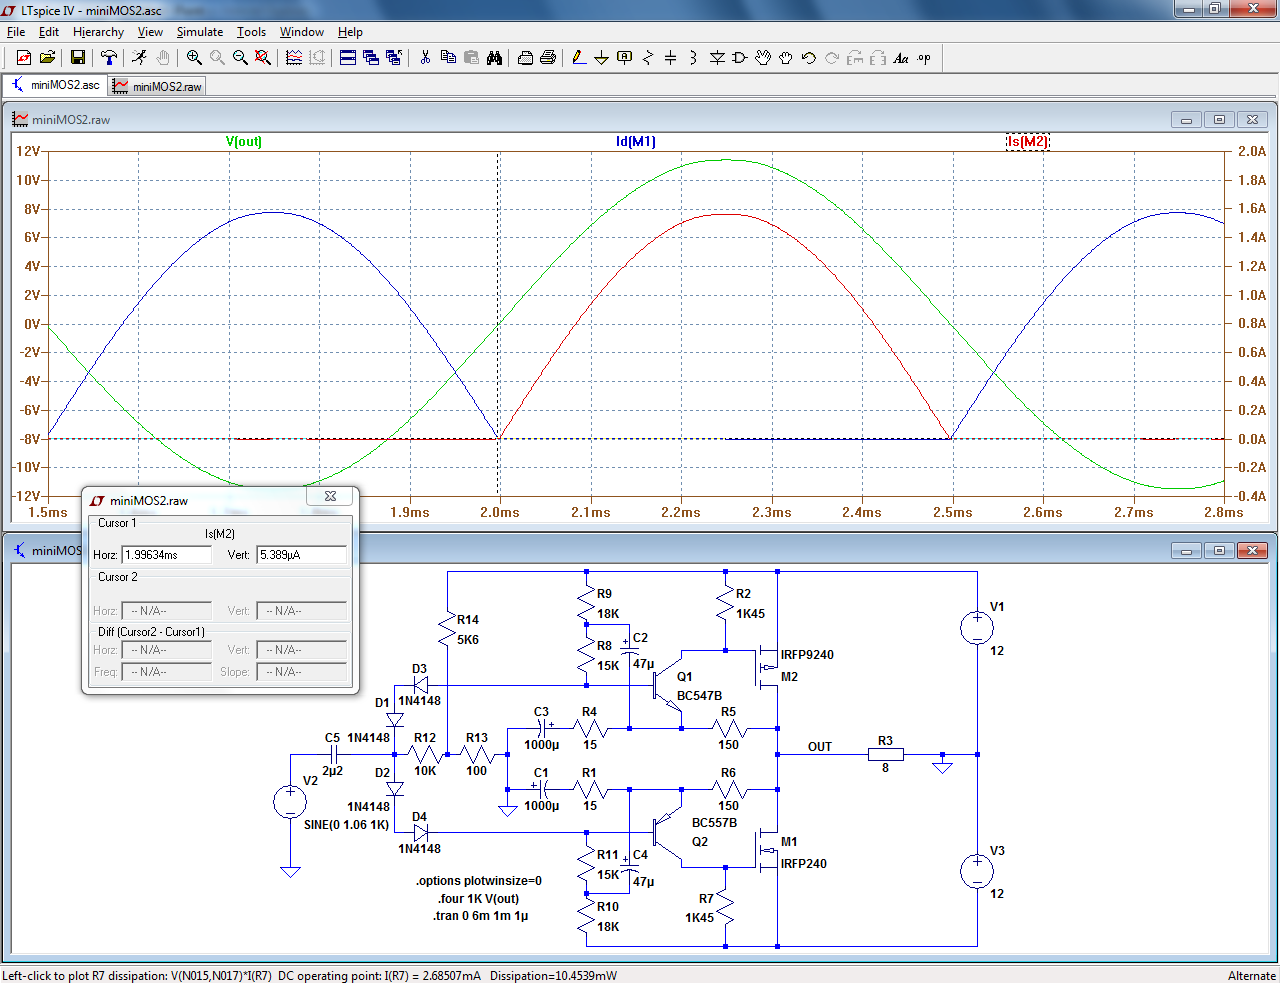The image size is (1280, 984).
Task: Click the Pick Visible Traces icon
Action: point(294,58)
